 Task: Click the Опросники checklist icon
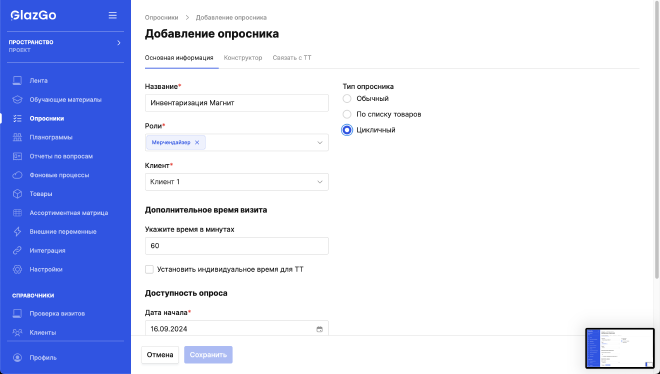pos(17,119)
